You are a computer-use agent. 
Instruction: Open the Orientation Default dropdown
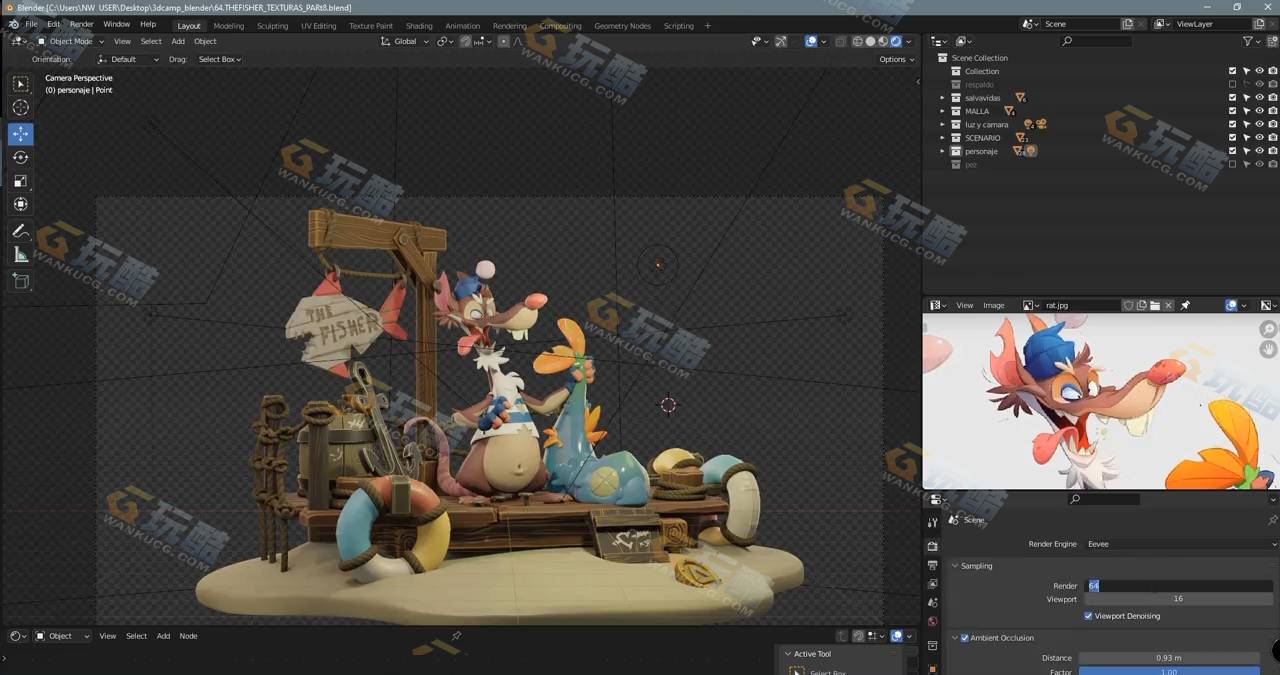click(x=128, y=60)
